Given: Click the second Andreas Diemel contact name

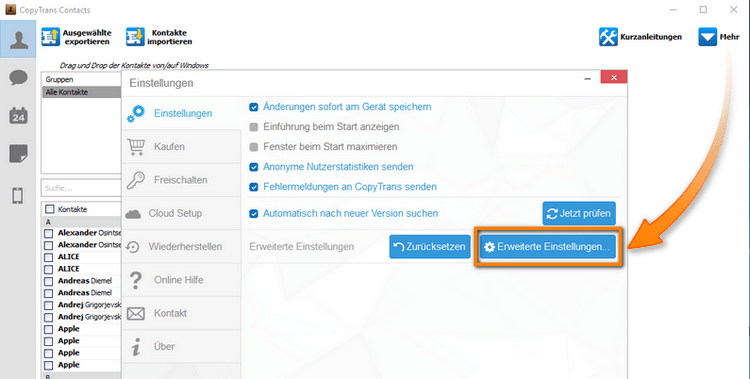Looking at the screenshot, I should point(85,293).
